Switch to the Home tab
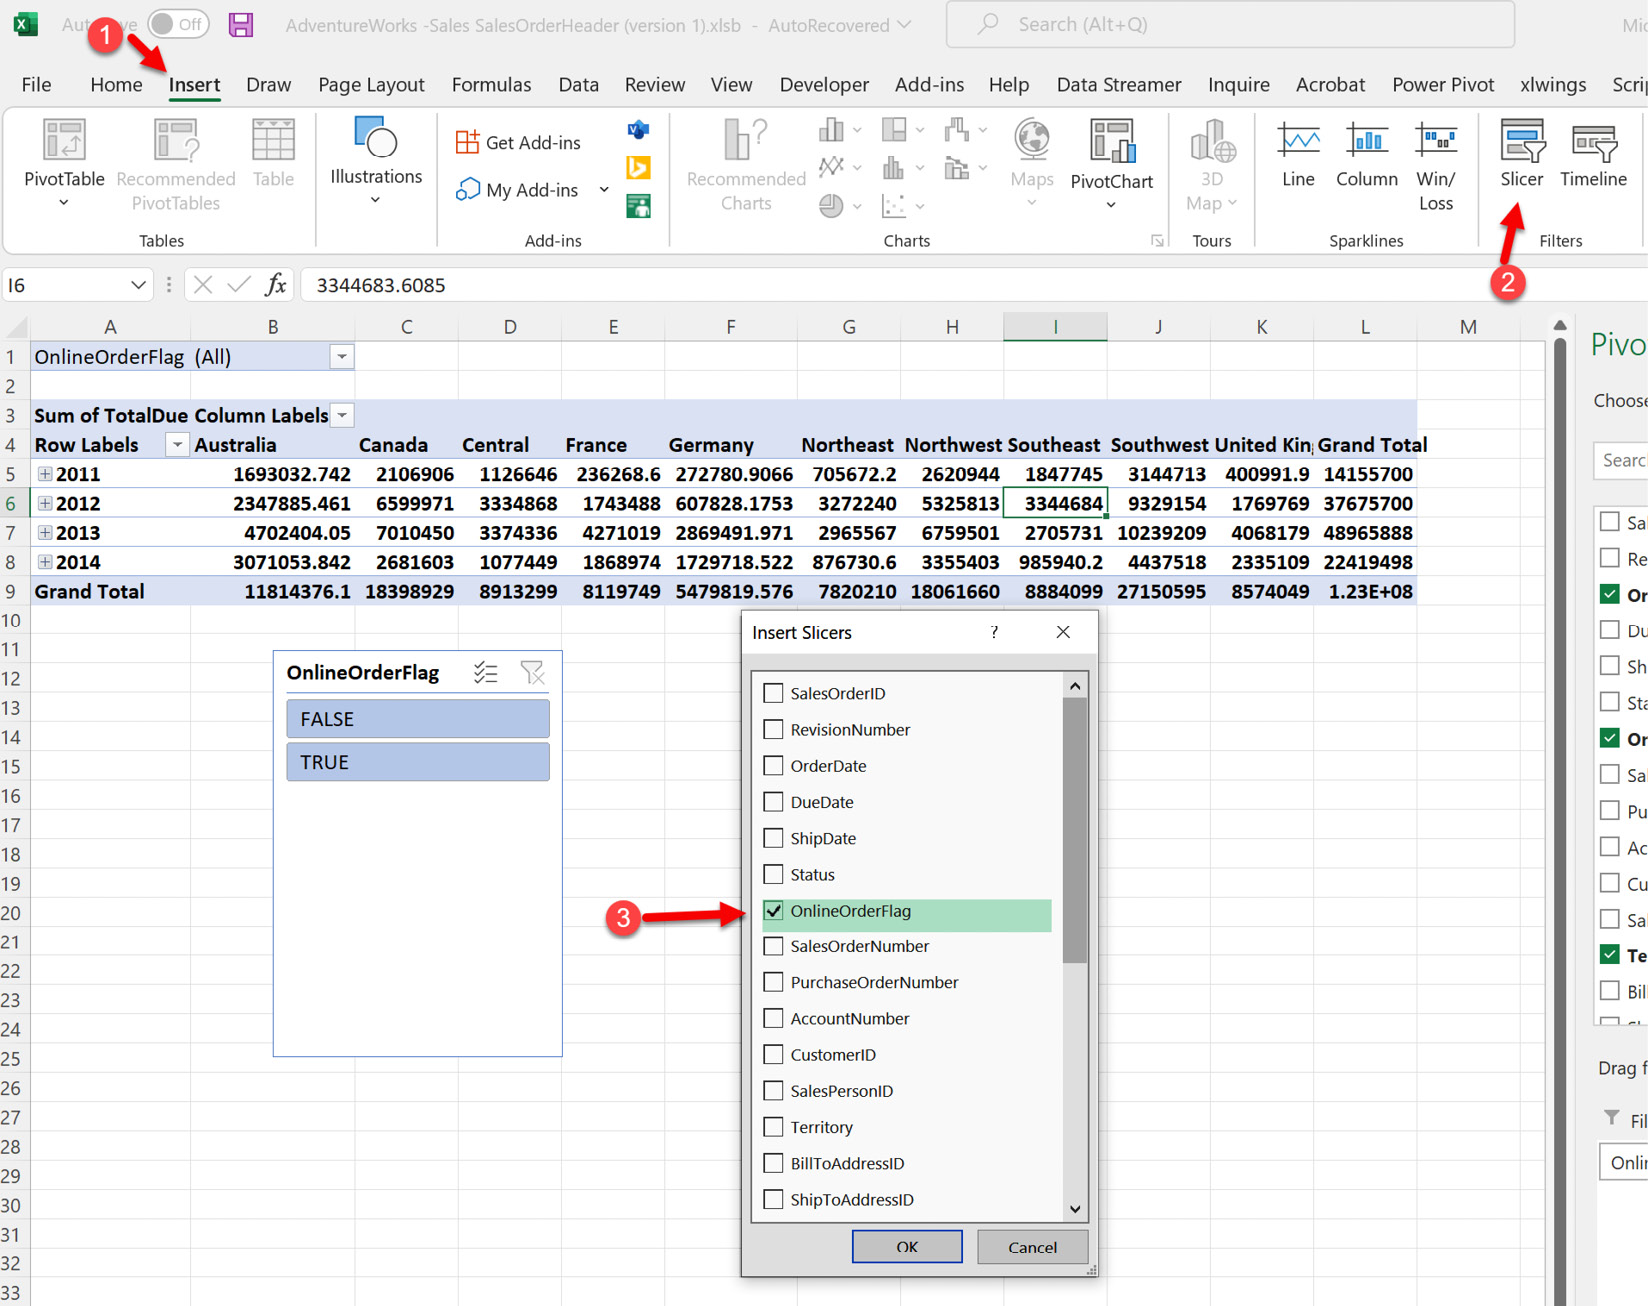The height and width of the screenshot is (1306, 1648). click(116, 85)
